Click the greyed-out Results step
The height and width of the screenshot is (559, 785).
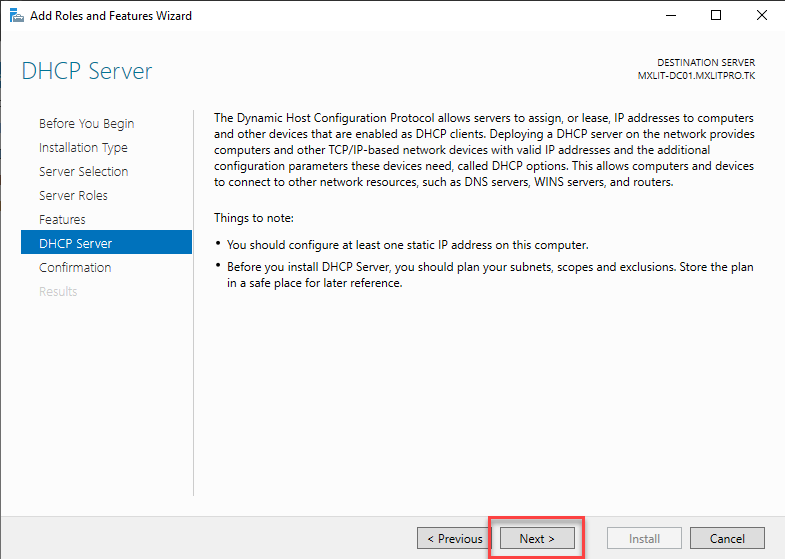[x=58, y=292]
